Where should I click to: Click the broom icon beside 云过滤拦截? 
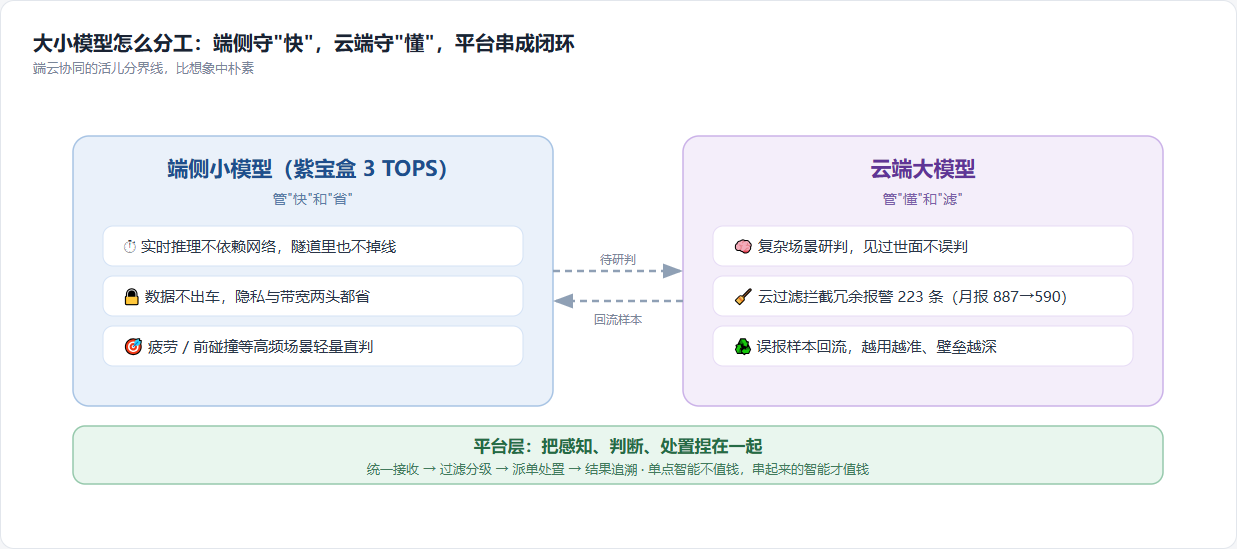[x=742, y=297]
